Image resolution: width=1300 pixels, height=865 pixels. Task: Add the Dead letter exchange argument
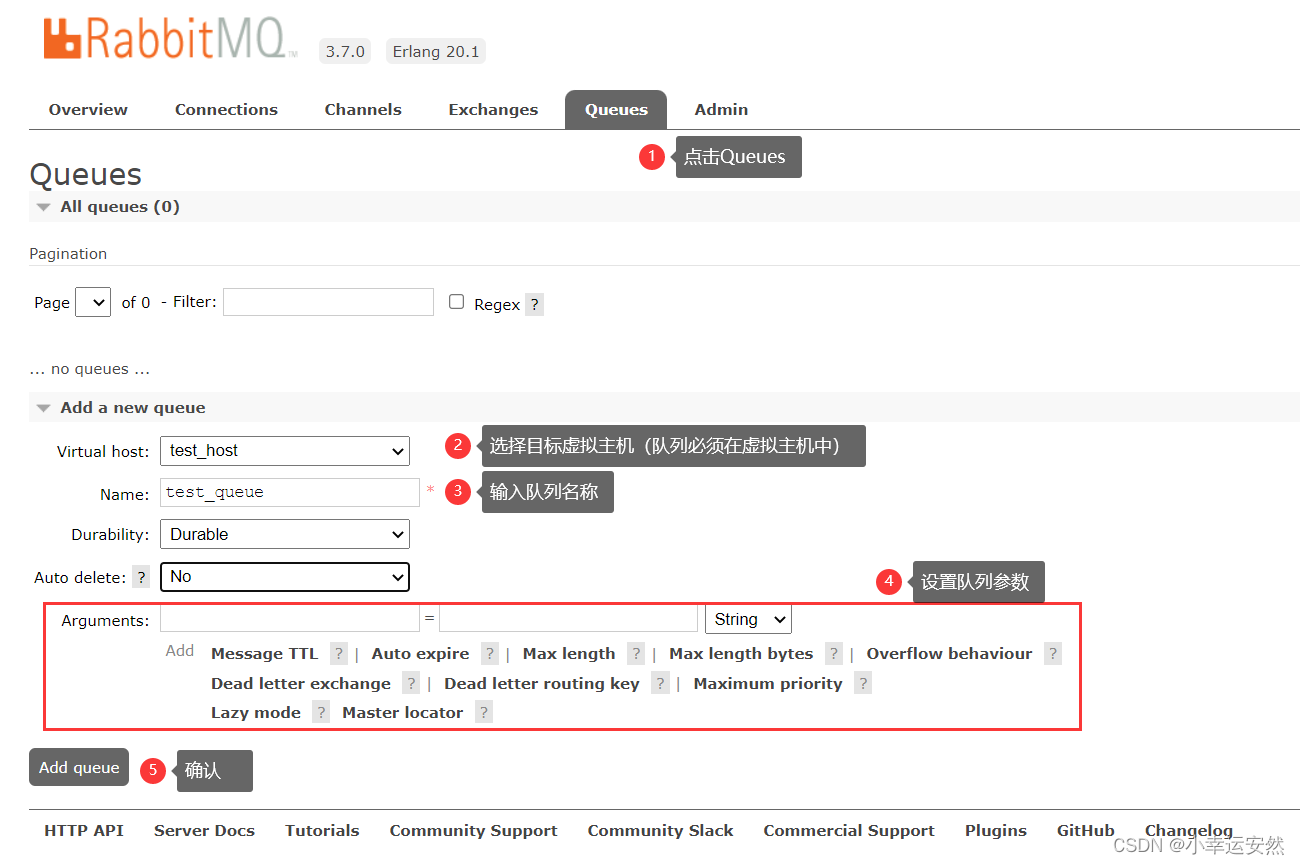tap(301, 684)
